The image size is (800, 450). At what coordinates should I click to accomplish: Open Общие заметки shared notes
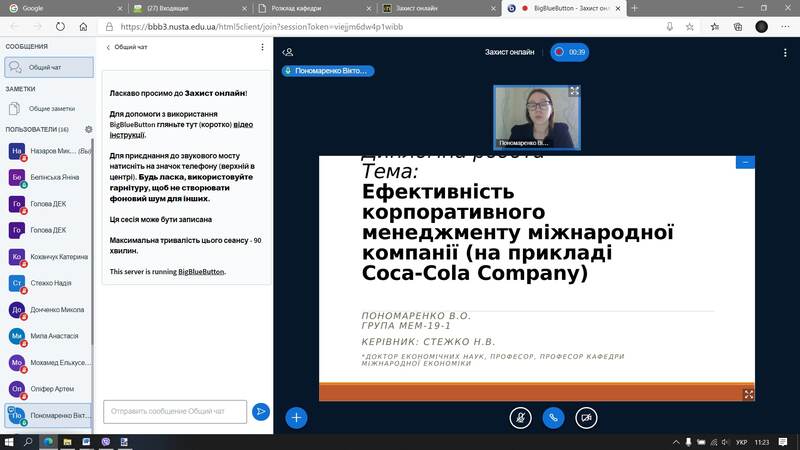(49, 109)
